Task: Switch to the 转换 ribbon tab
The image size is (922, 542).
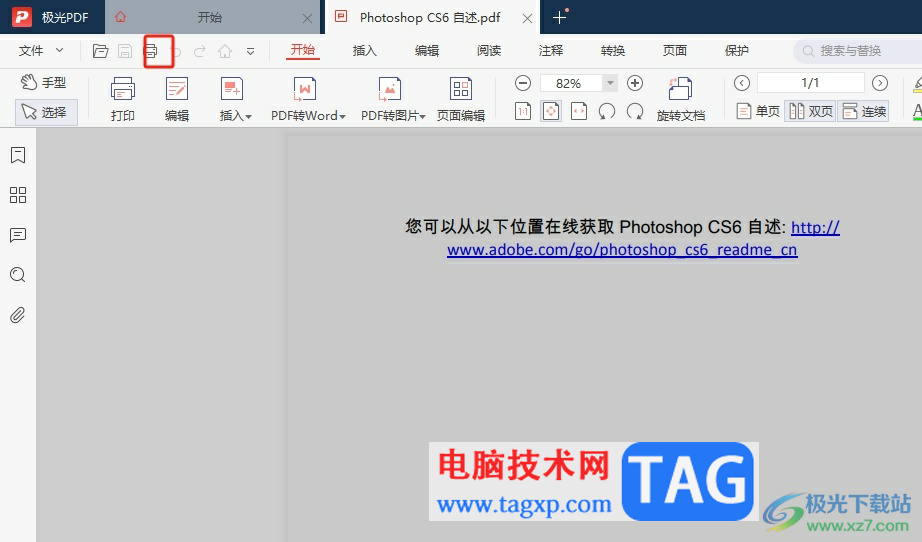Action: coord(613,51)
